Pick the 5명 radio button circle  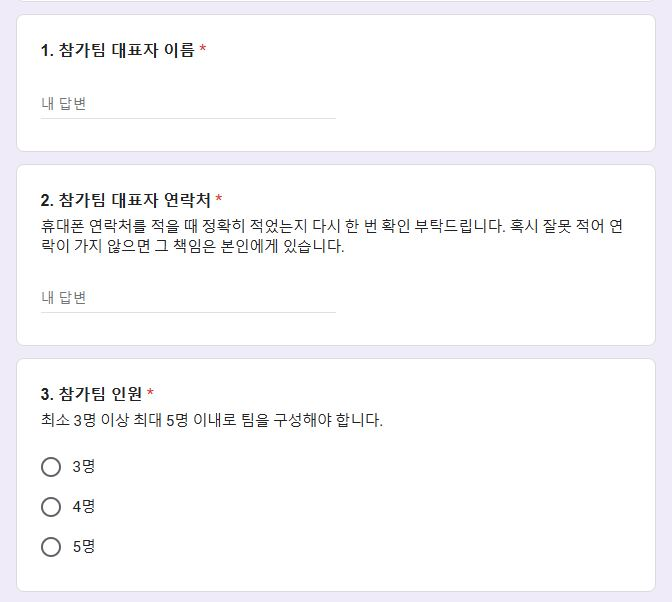tap(51, 547)
